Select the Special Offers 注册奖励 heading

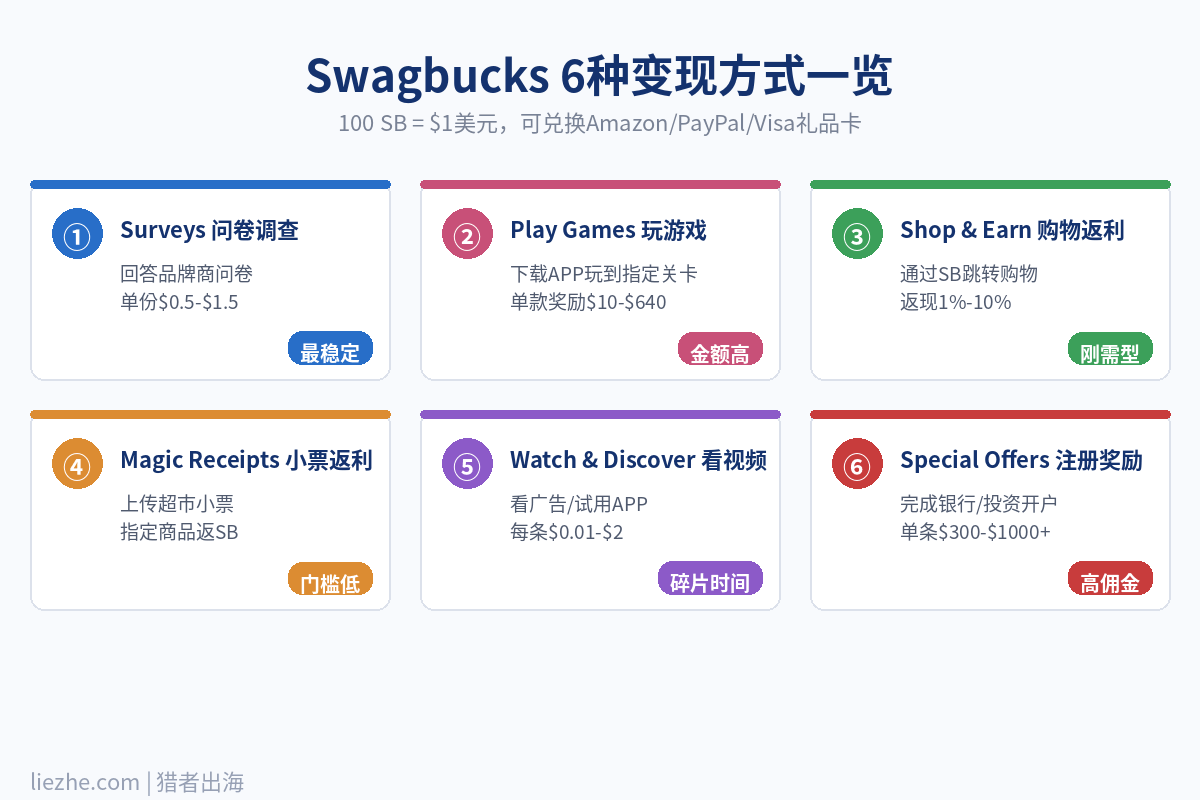pyautogui.click(x=1021, y=460)
